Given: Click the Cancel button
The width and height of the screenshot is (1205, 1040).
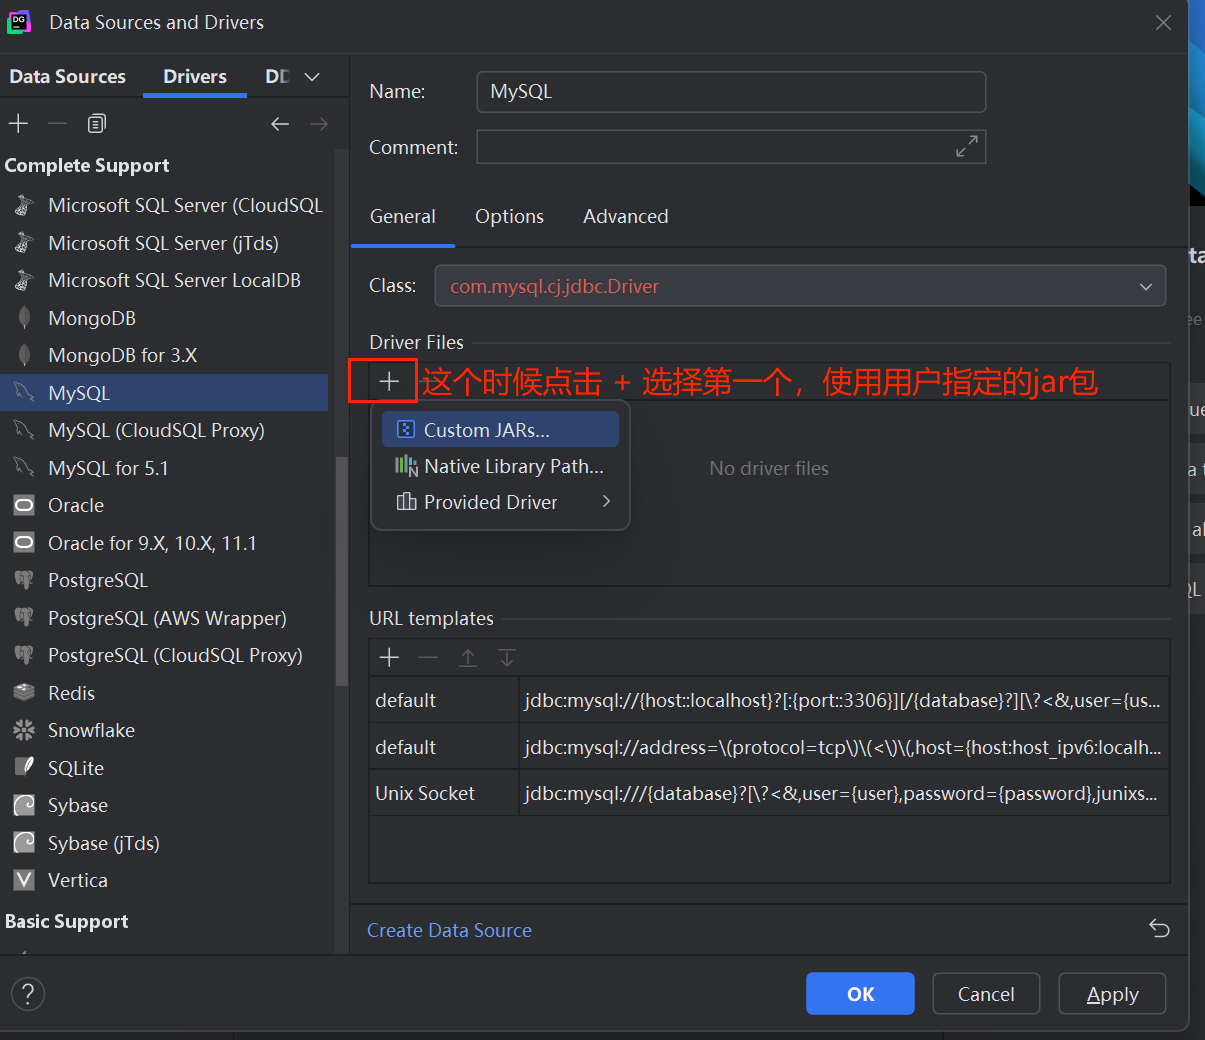Looking at the screenshot, I should (x=986, y=994).
